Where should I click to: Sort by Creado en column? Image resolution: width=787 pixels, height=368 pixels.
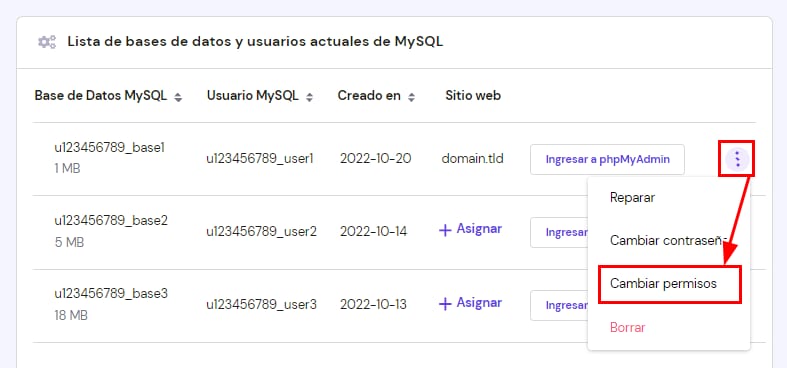pyautogui.click(x=411, y=98)
